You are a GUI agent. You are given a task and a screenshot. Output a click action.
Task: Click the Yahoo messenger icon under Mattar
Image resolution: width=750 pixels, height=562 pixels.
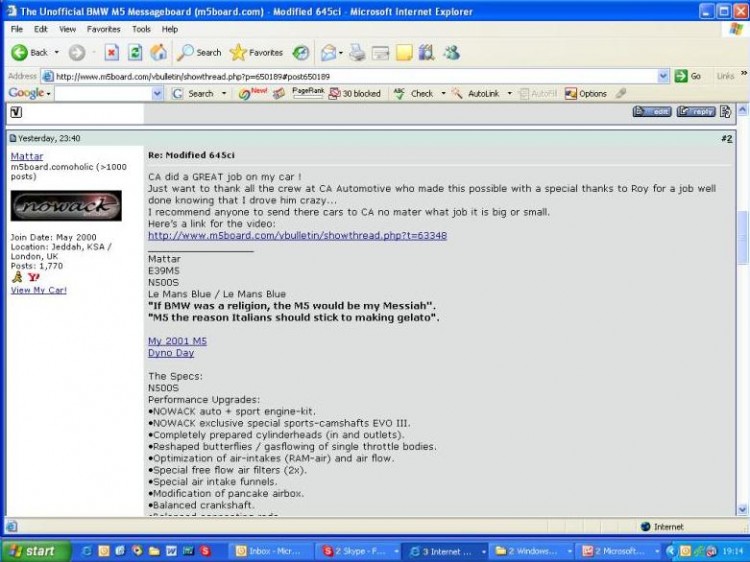33,277
